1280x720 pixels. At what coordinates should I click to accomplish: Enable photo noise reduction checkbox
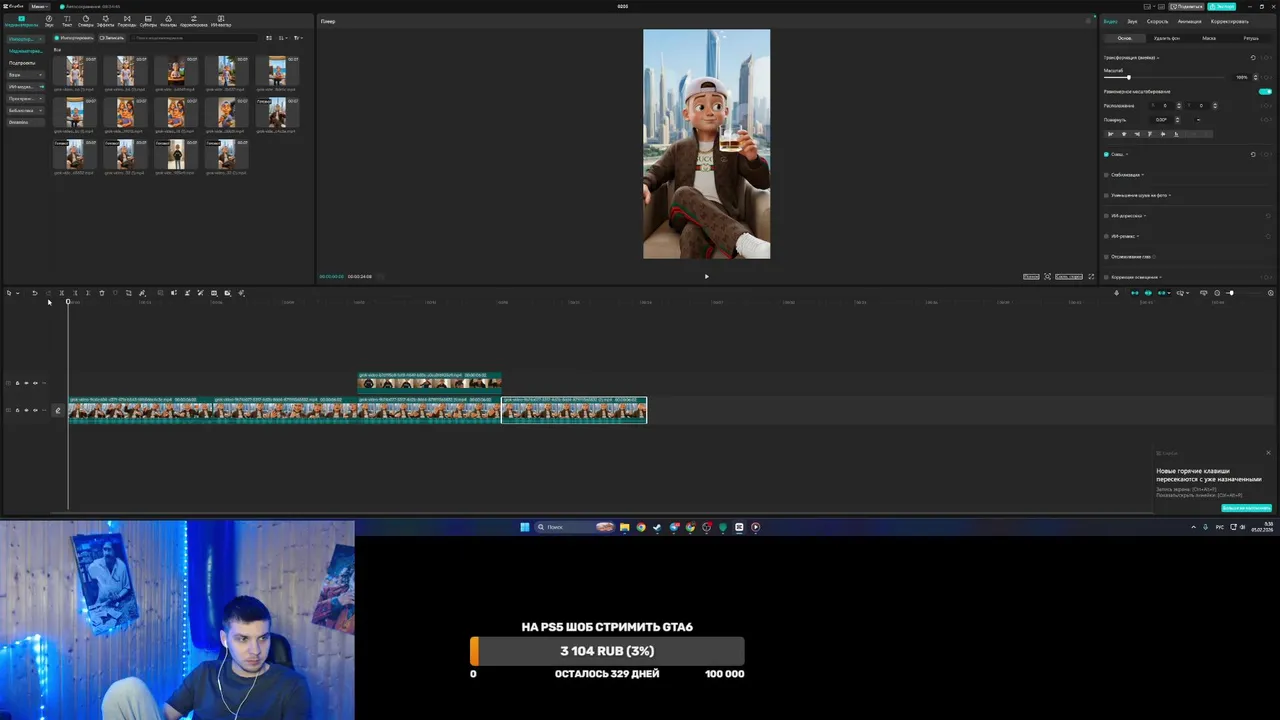[x=1106, y=195]
